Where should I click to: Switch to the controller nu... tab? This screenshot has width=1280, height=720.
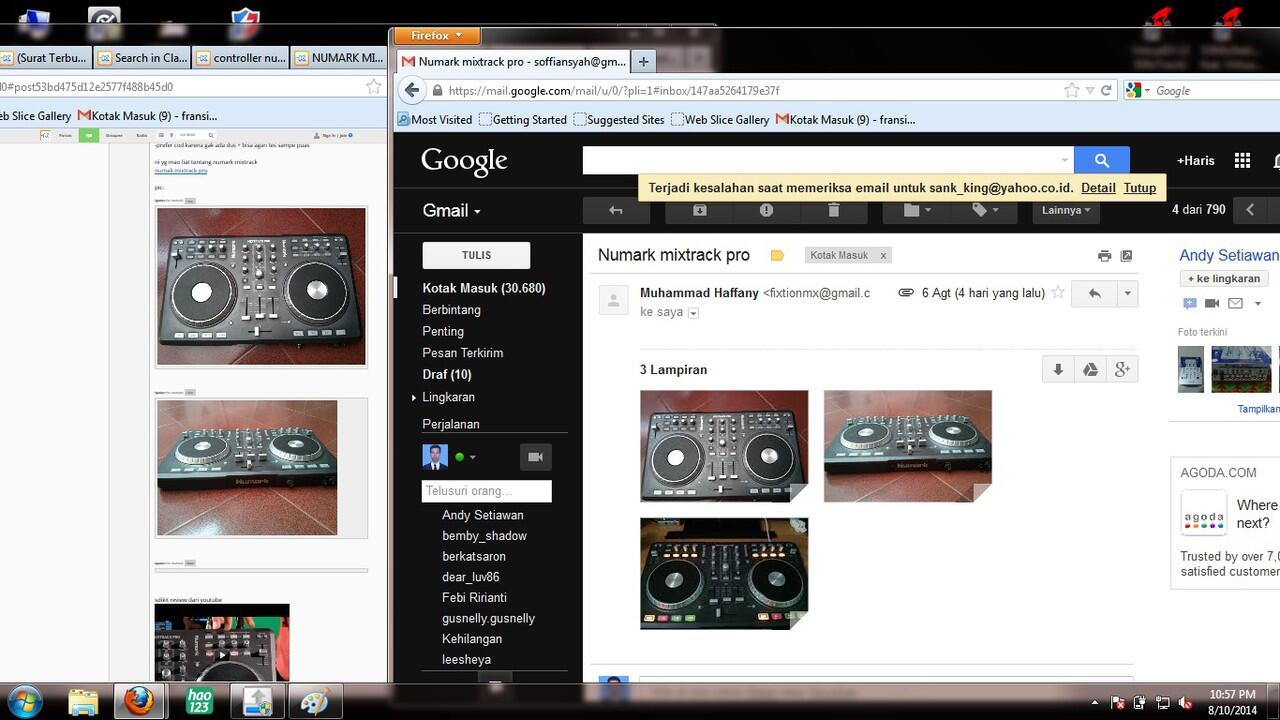tap(239, 58)
